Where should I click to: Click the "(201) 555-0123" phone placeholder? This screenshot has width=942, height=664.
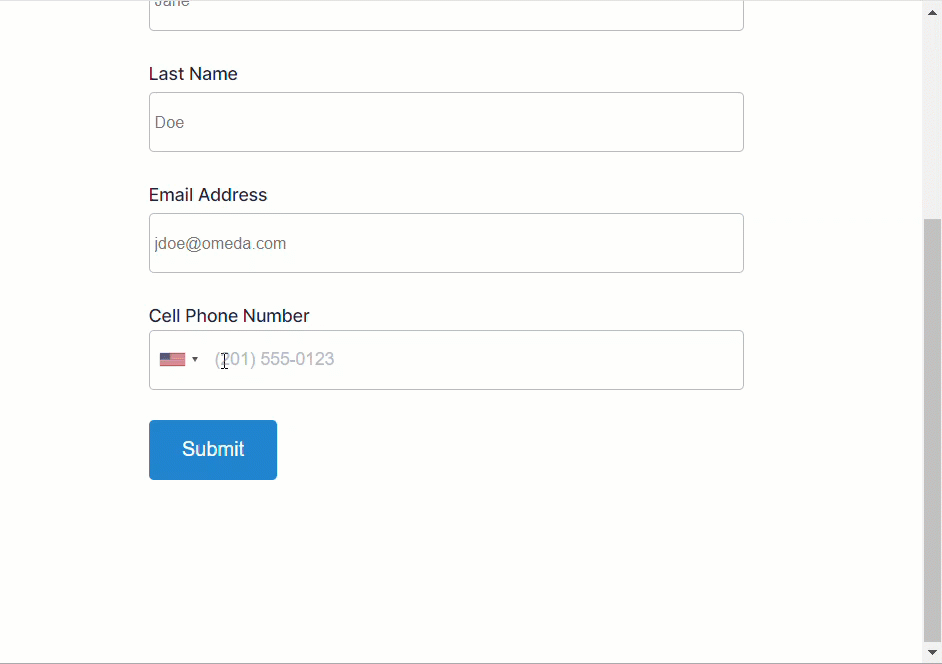point(275,360)
